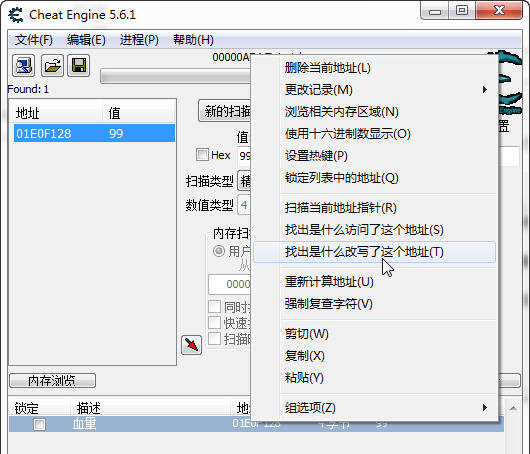Click the Cheat Engine title bar logo
This screenshot has width=530, height=454.
click(x=16, y=15)
